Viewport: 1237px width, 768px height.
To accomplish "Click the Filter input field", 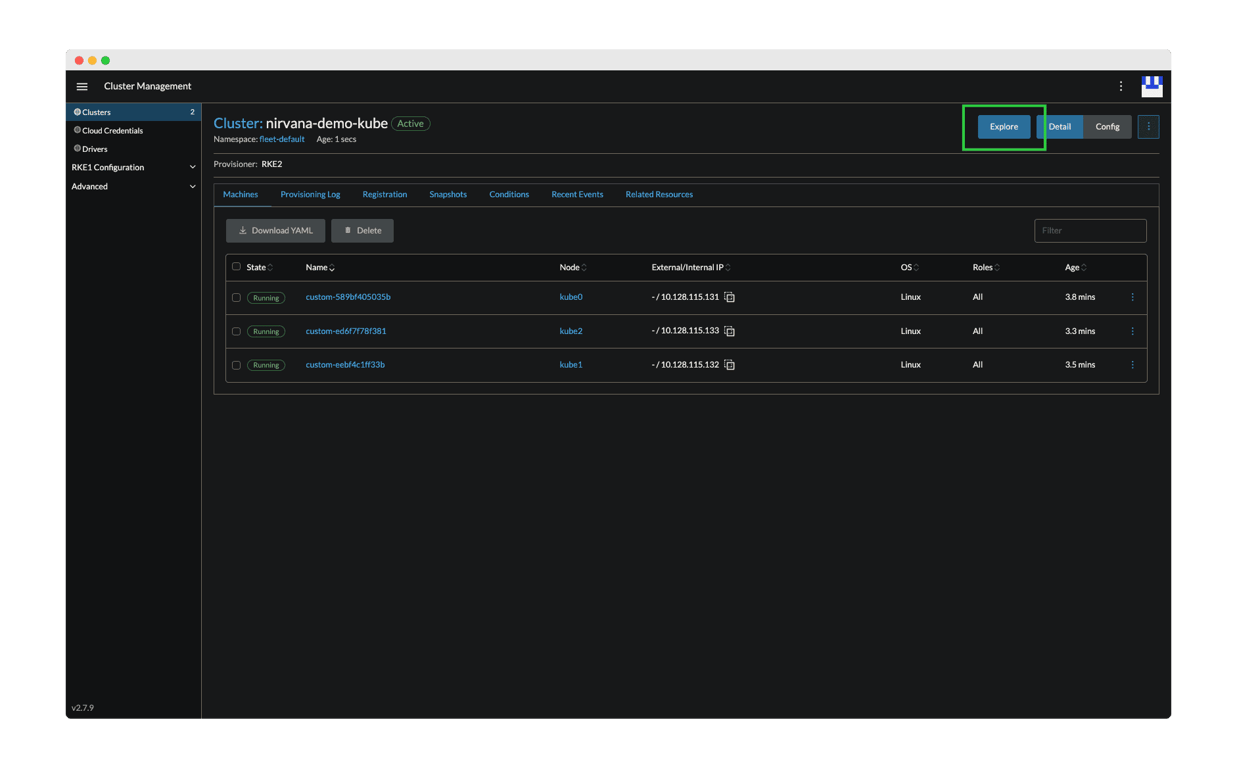I will (1090, 231).
